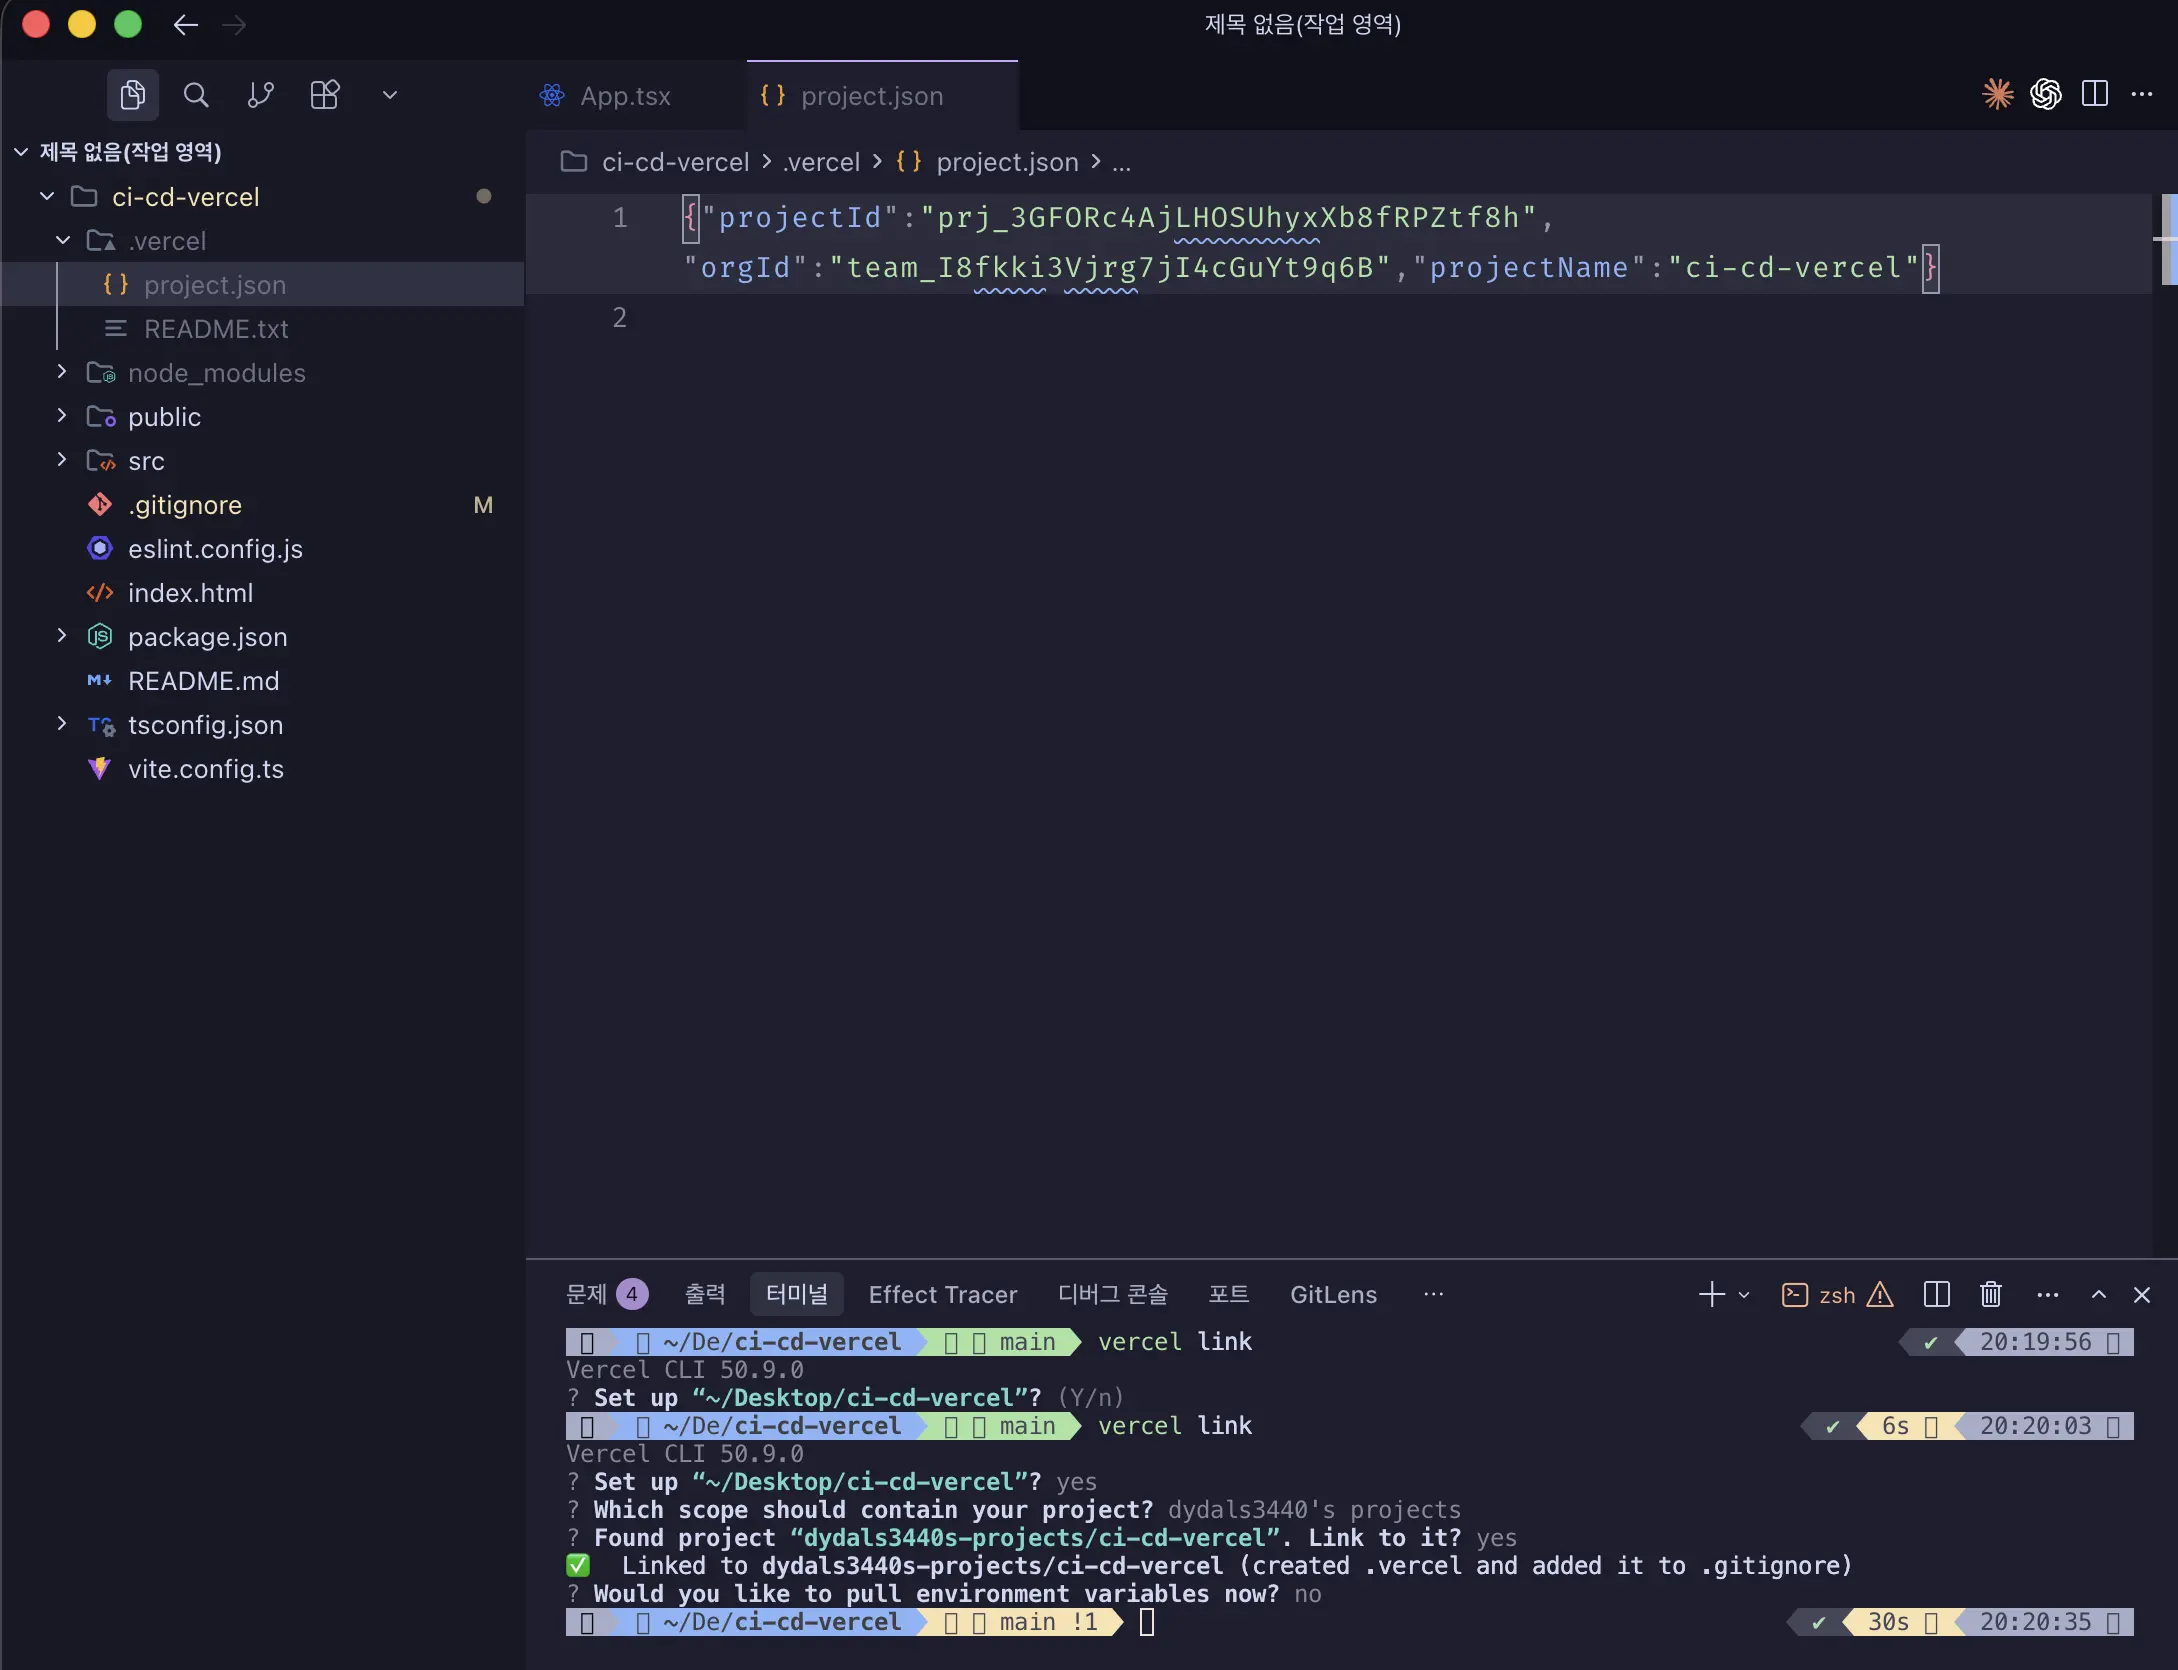Kill the terminal with the trash icon
This screenshot has height=1670, width=2178.
tap(1989, 1294)
